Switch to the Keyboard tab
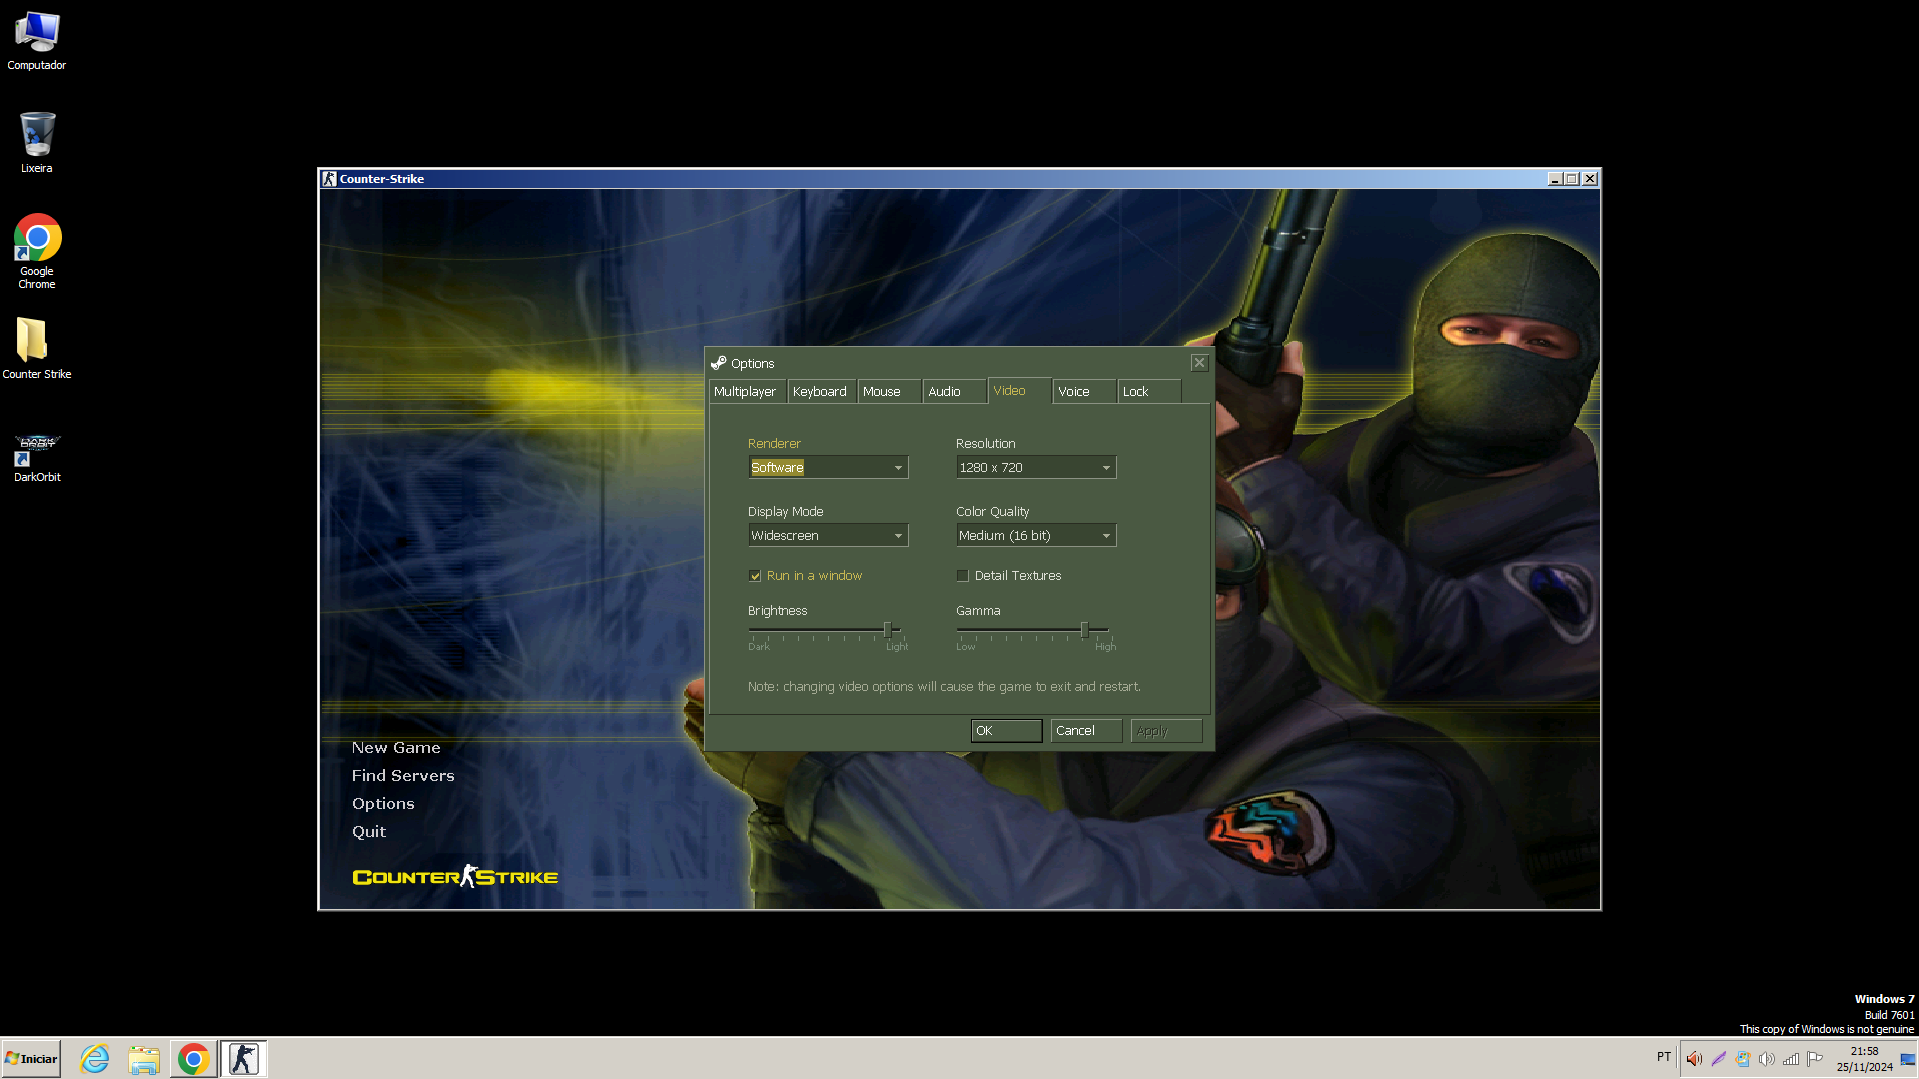The width and height of the screenshot is (1919, 1079). point(820,391)
